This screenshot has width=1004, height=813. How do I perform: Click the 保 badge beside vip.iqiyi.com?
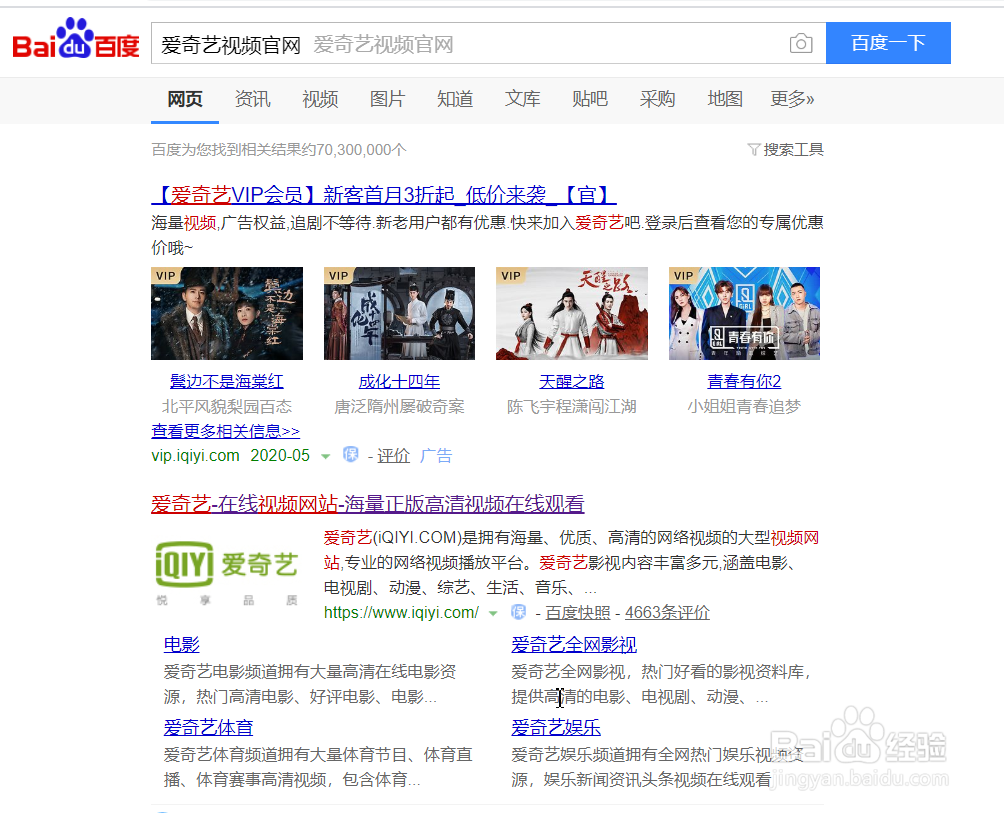(x=350, y=455)
